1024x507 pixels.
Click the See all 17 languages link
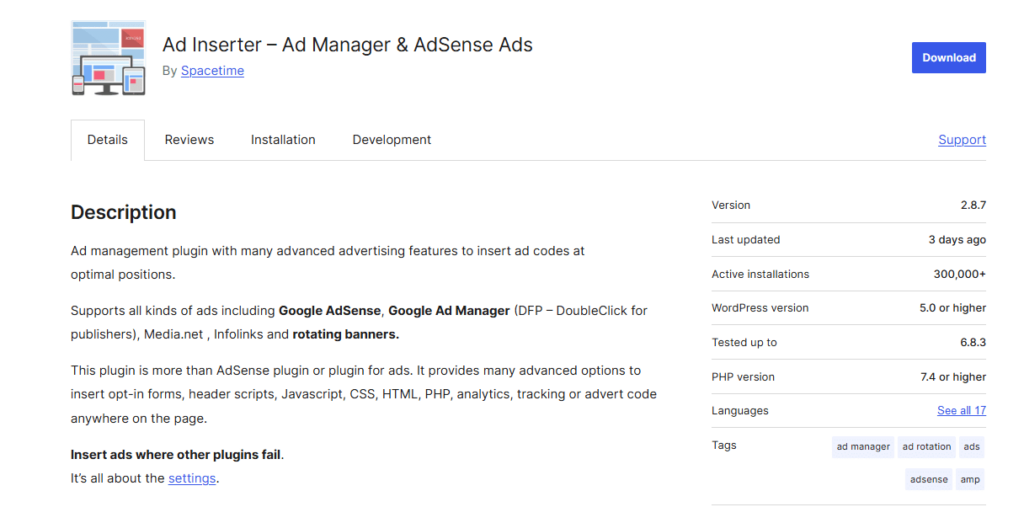click(x=961, y=411)
